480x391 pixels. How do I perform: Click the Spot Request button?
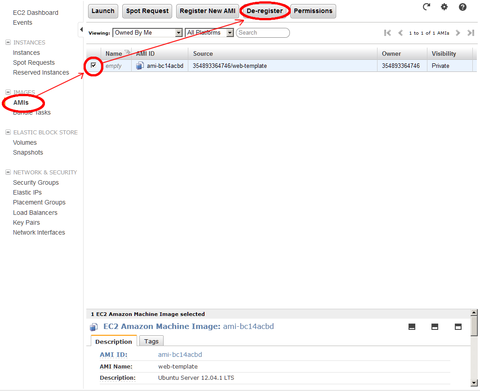tap(147, 11)
